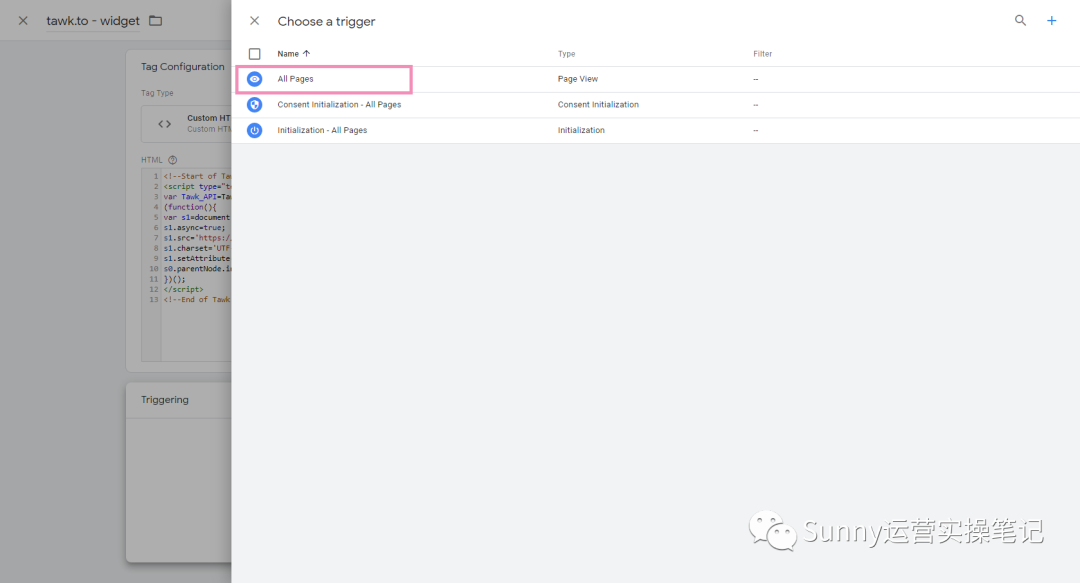This screenshot has width=1080, height=583.
Task: Click the Triggering section heading
Action: tap(165, 400)
